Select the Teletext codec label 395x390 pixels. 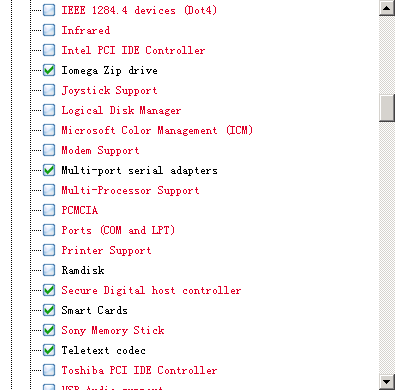104,350
